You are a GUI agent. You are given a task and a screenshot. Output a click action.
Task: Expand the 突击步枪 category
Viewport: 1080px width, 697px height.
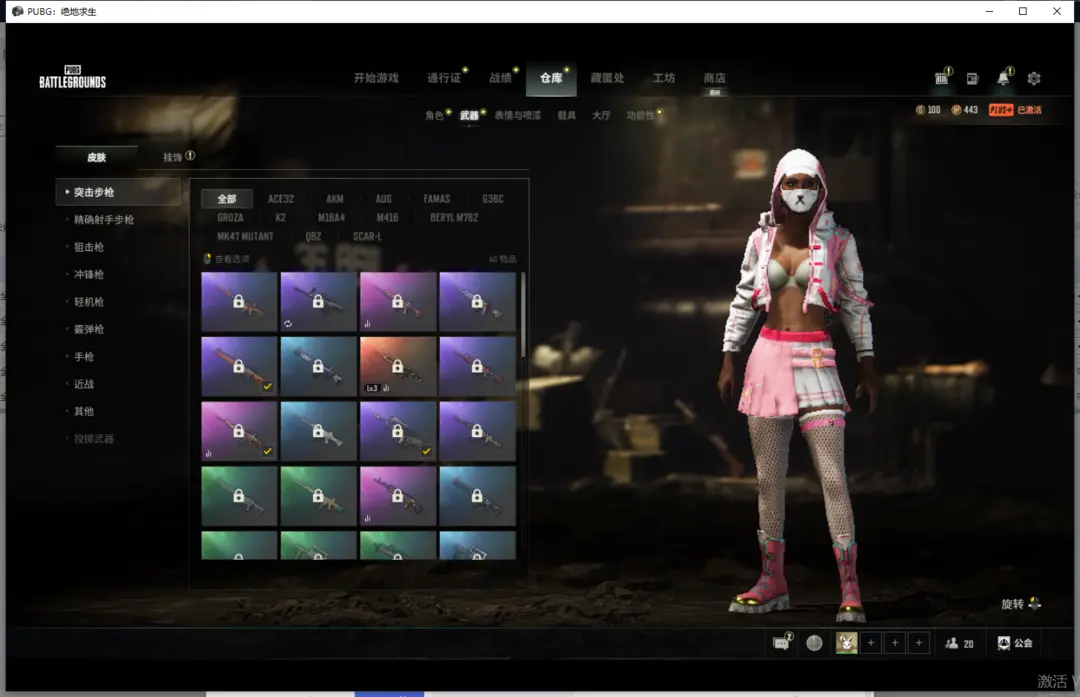click(x=118, y=192)
